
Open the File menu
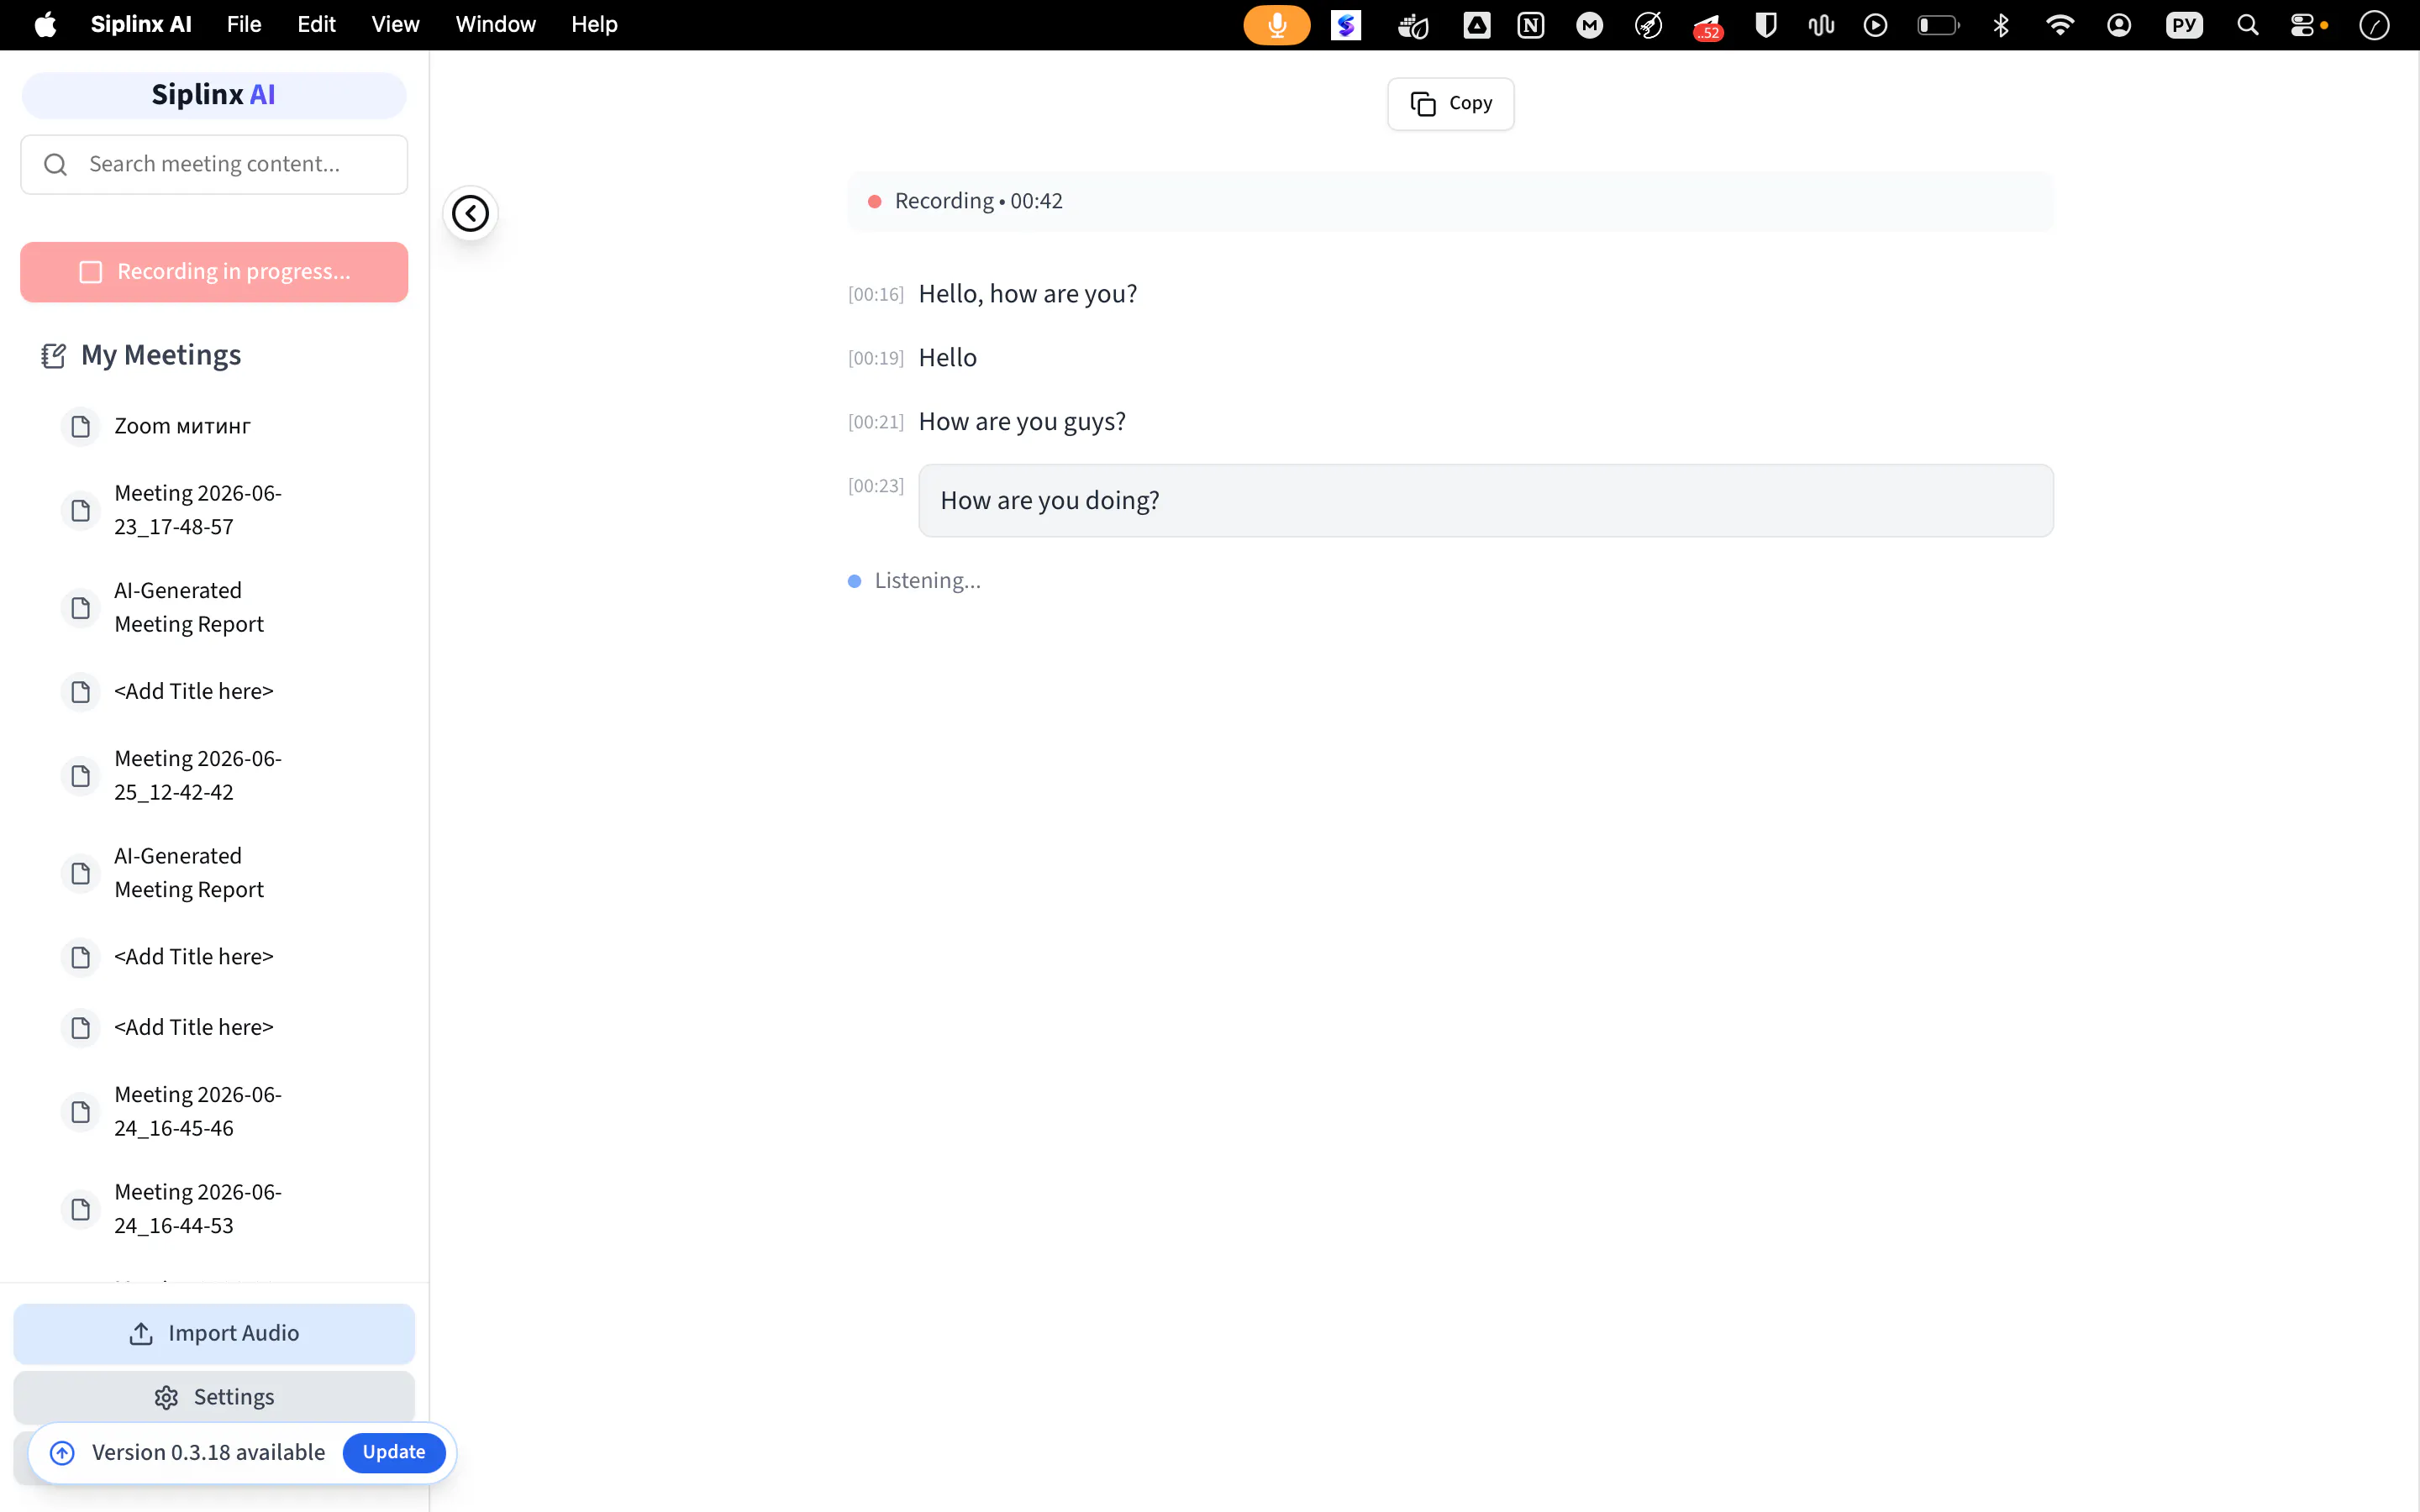coord(244,24)
